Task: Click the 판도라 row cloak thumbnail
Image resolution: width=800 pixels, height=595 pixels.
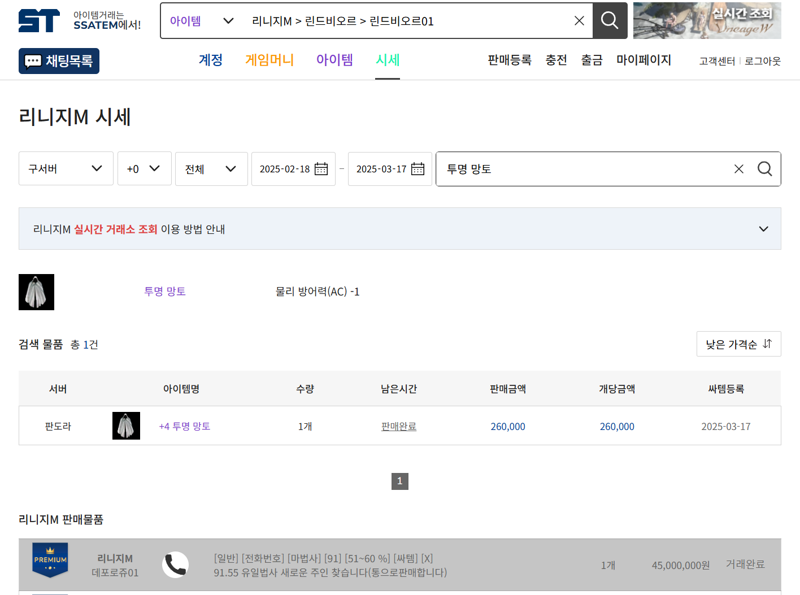Action: 126,426
